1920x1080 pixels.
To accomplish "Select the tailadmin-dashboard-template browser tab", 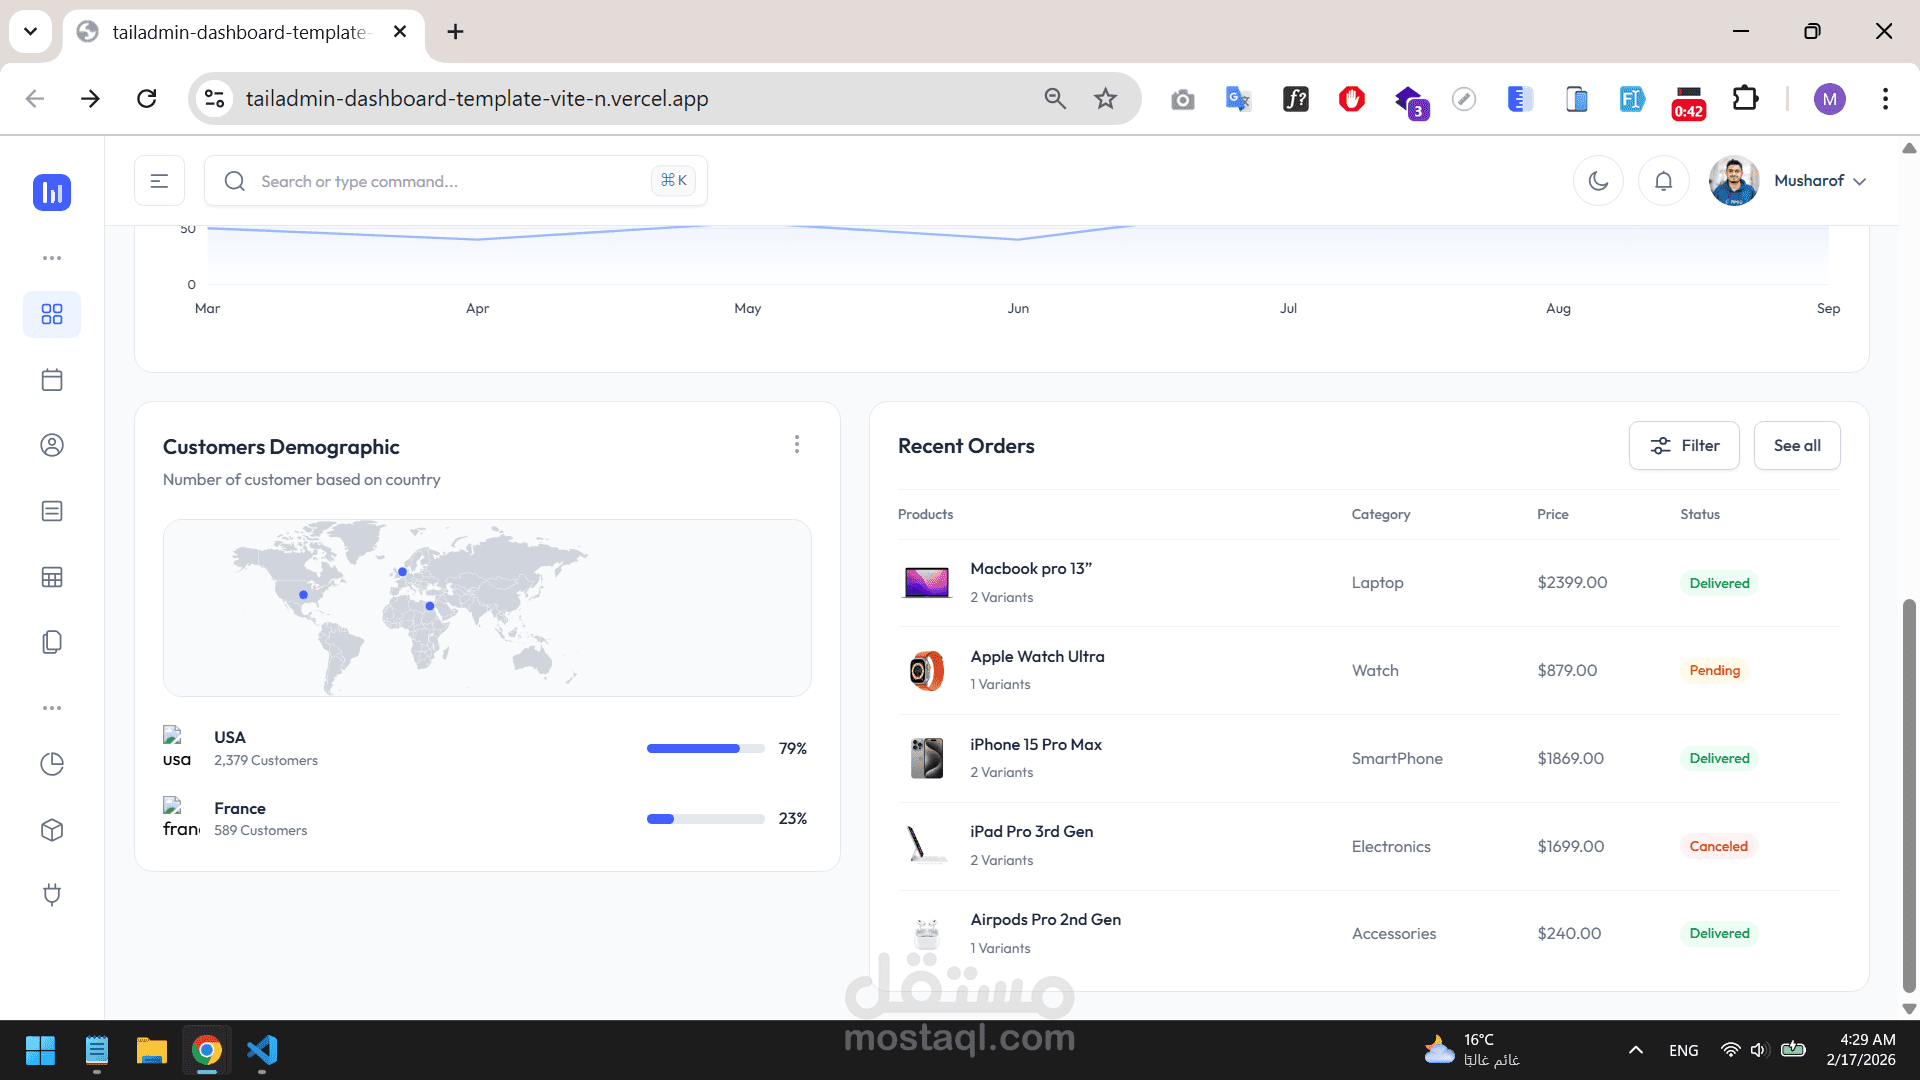I will (x=240, y=32).
